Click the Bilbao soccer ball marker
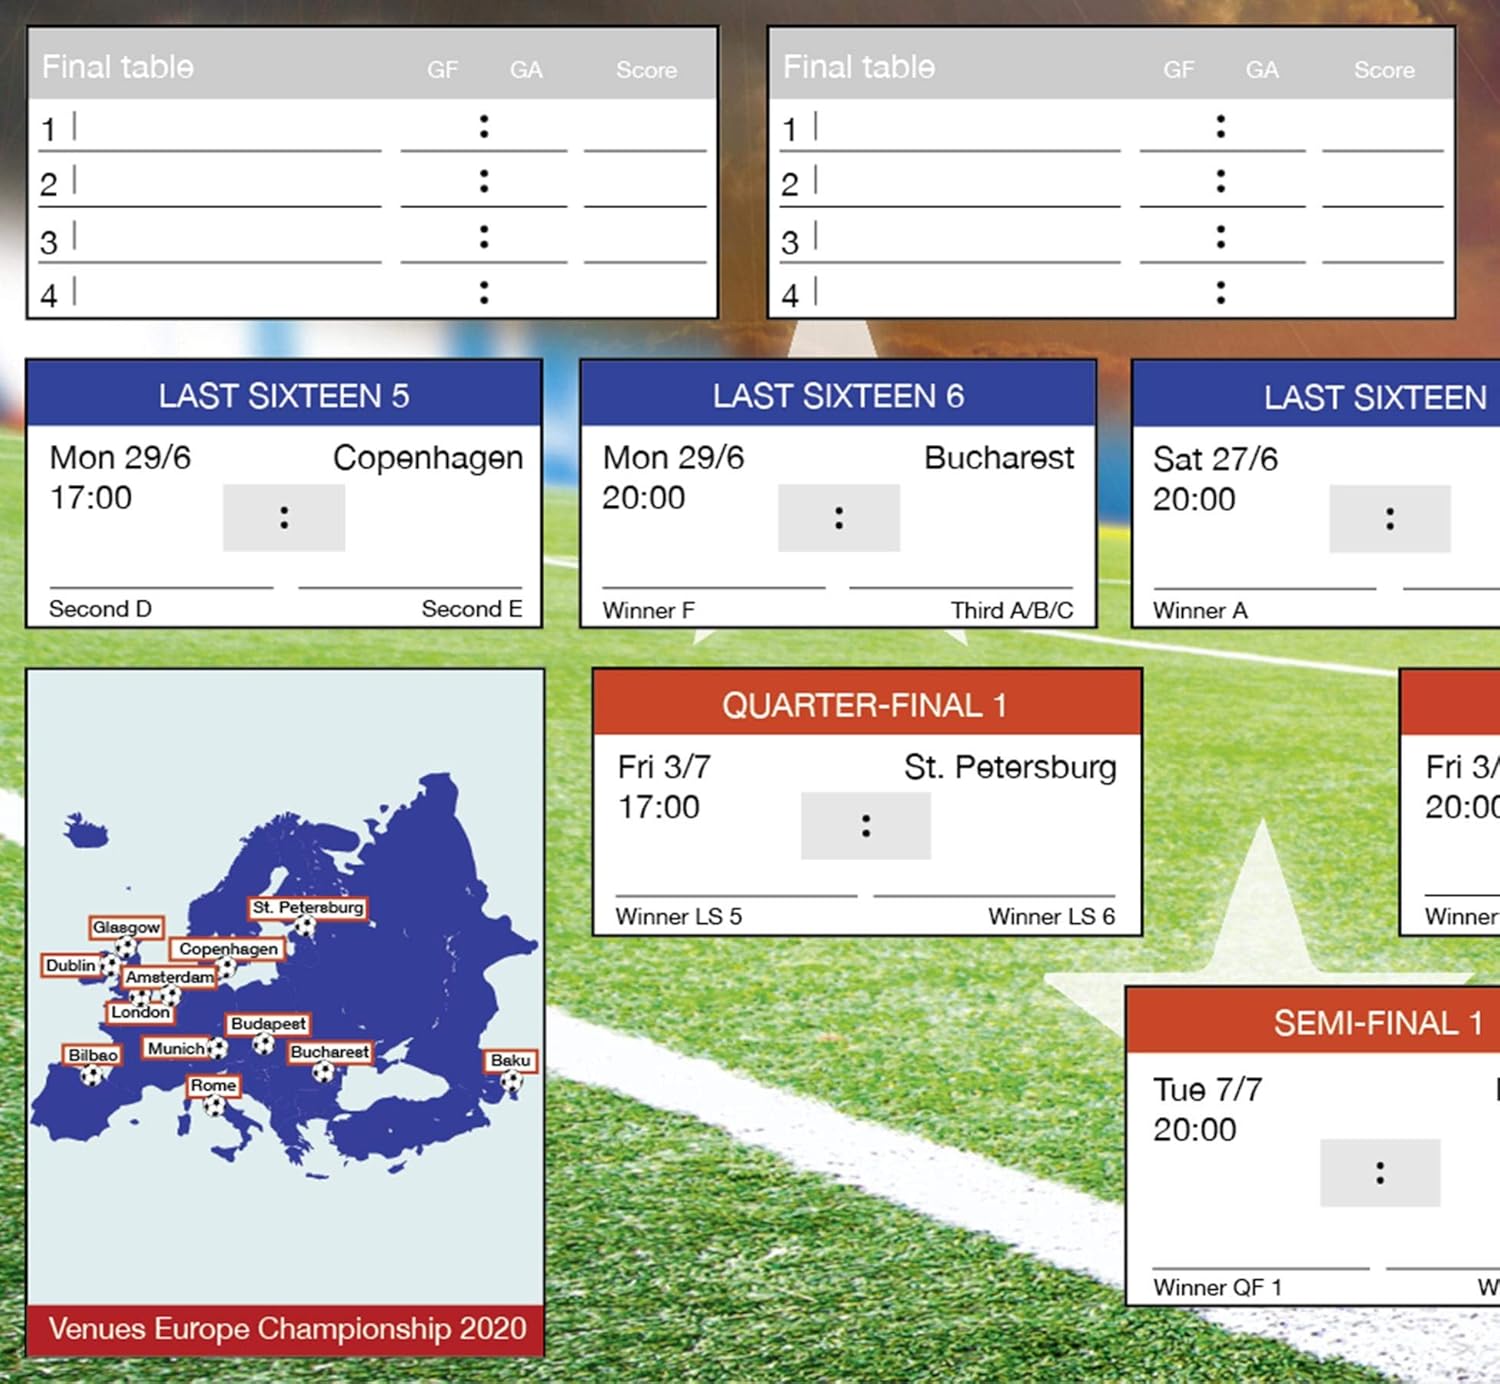The height and width of the screenshot is (1384, 1500). [x=92, y=1075]
